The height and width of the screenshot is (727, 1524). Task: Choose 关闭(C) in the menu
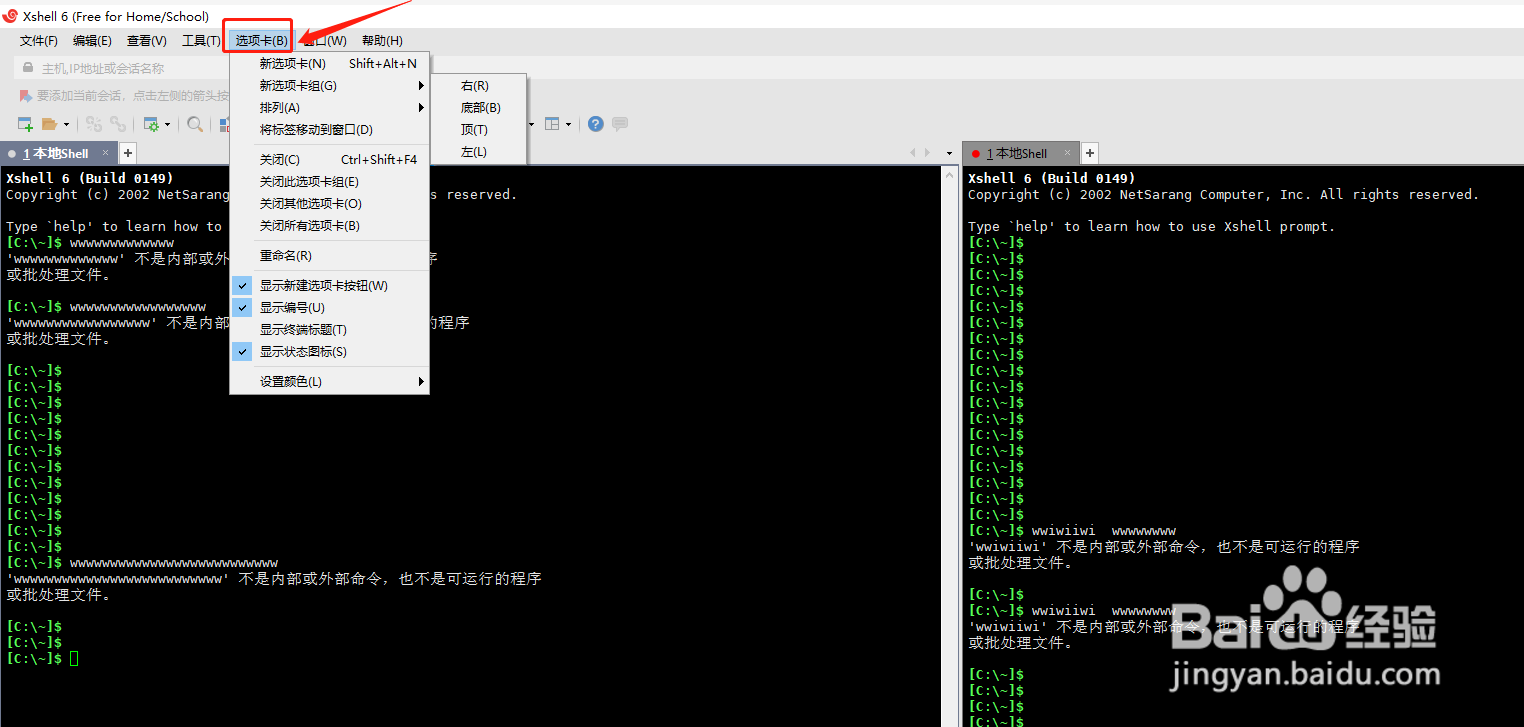click(330, 159)
